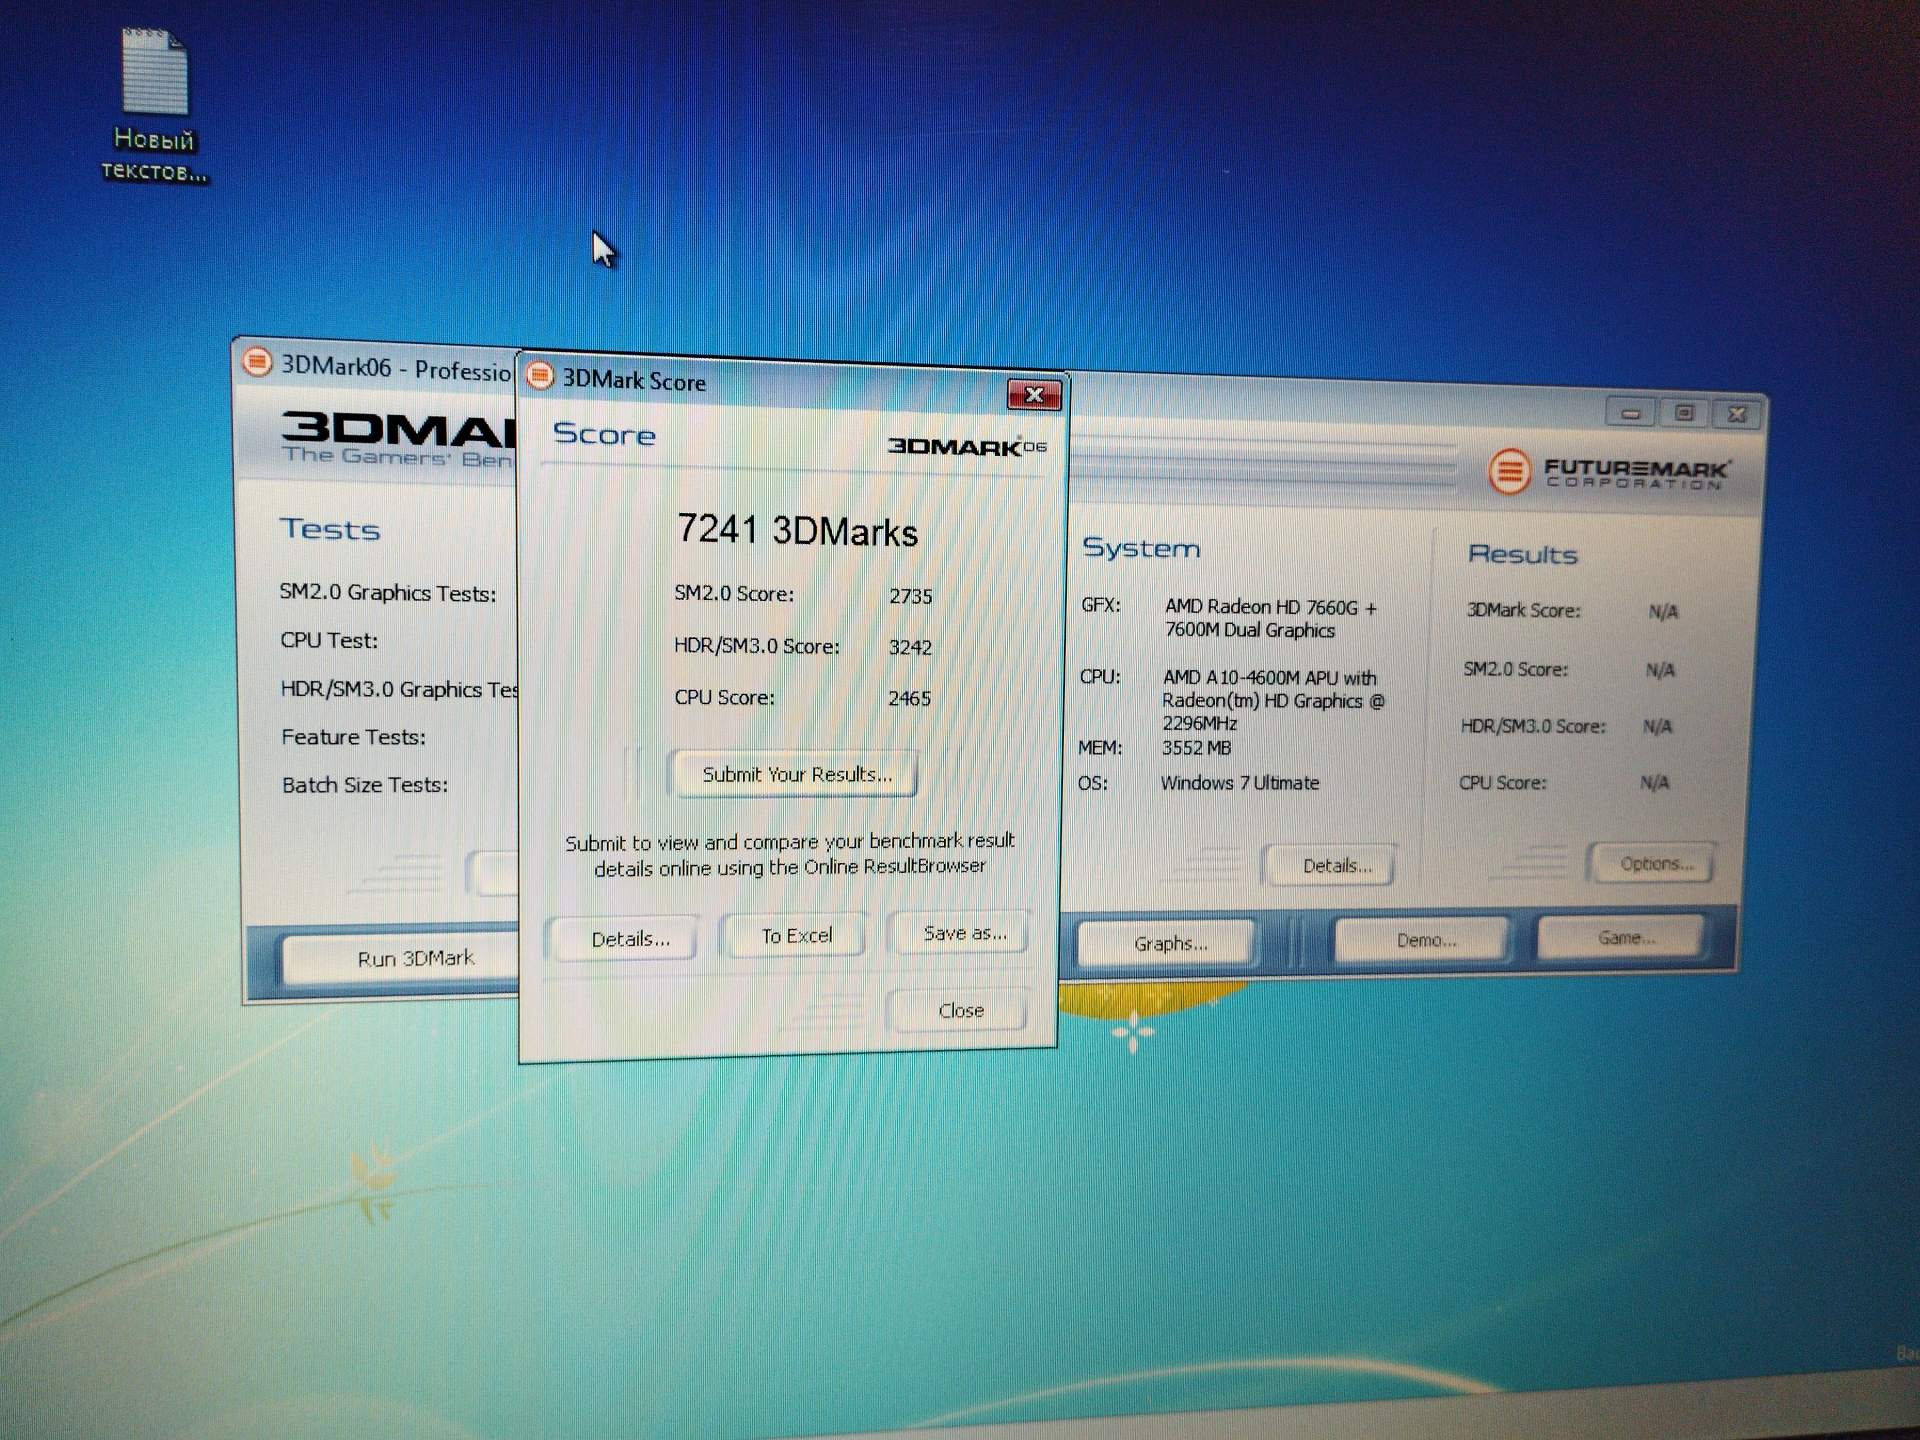Click AMD A10-4600M APU CPU text
This screenshot has height=1440, width=1920.
pos(1272,700)
